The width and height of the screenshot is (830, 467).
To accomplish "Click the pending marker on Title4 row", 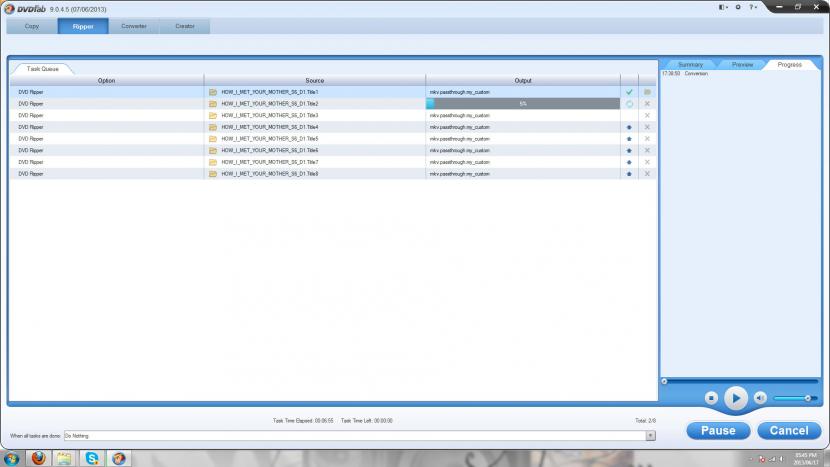I will (629, 127).
